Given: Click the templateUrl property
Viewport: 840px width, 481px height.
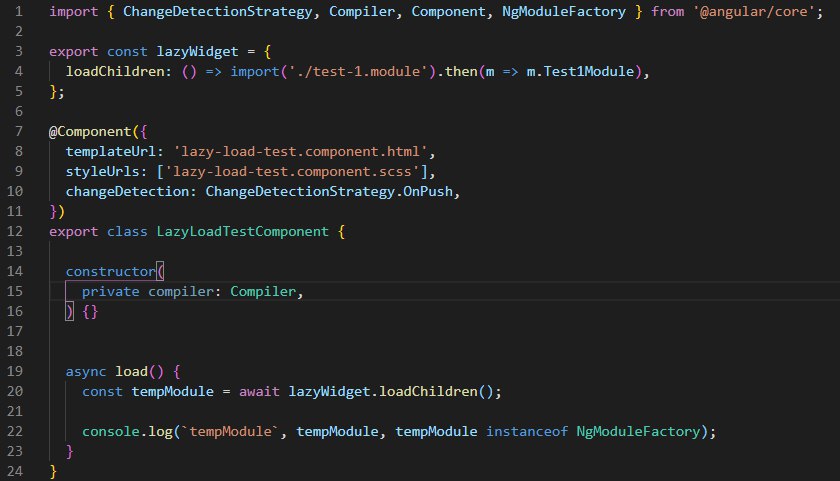Looking at the screenshot, I should point(110,152).
